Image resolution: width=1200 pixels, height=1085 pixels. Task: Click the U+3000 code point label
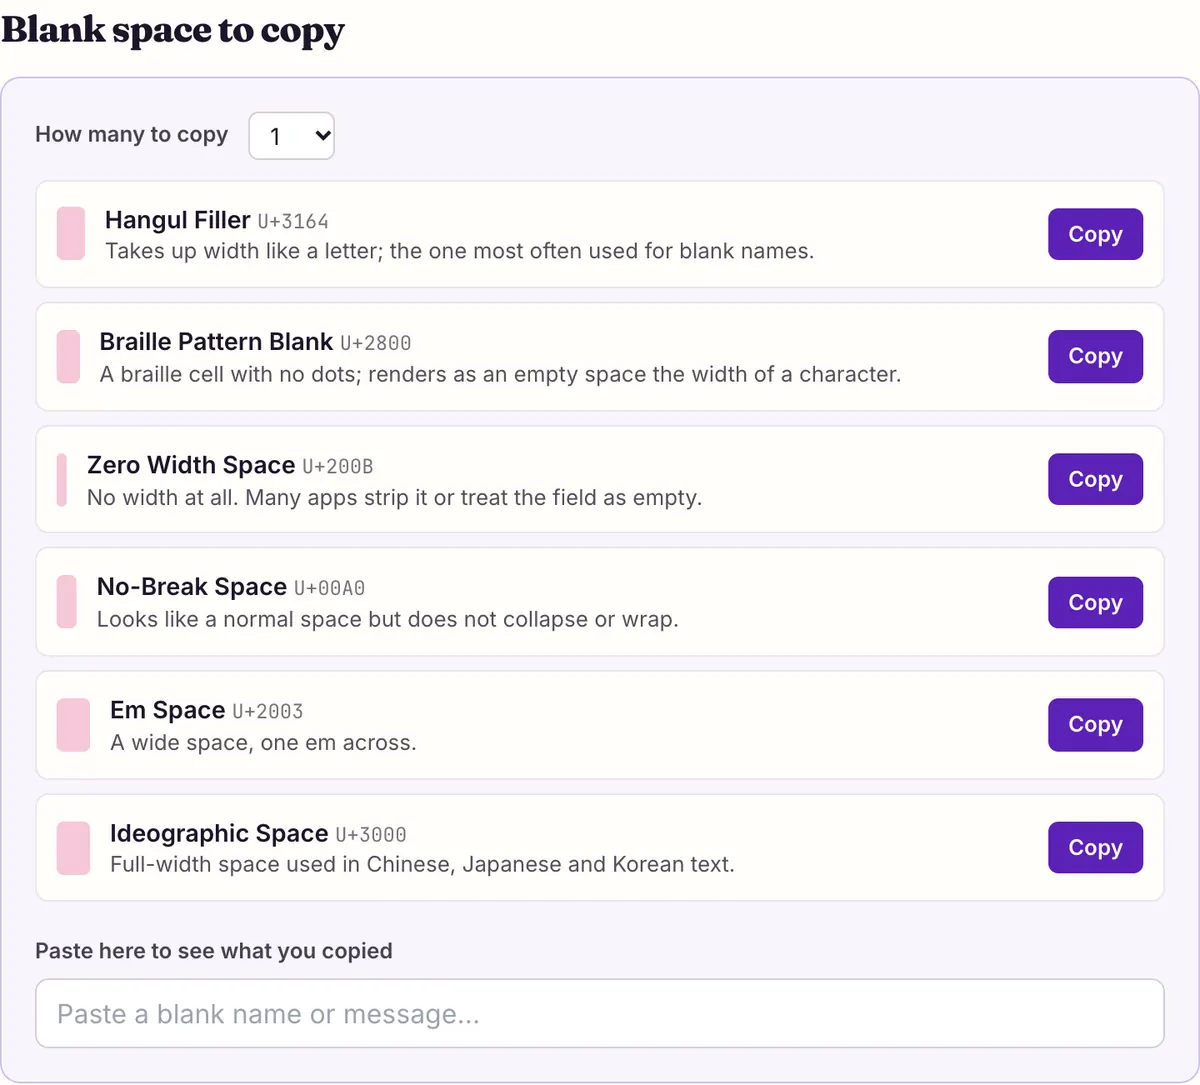[371, 834]
